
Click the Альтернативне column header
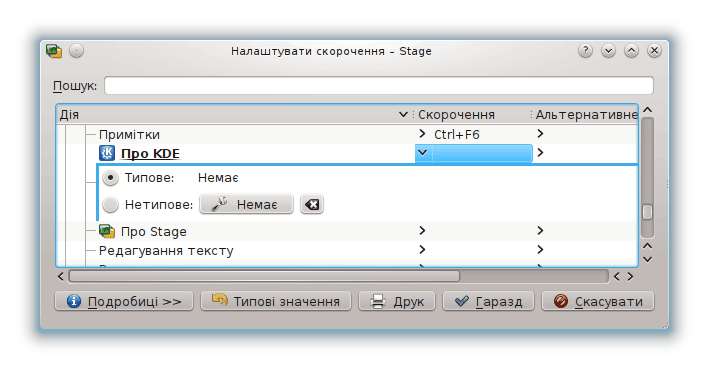tap(586, 115)
